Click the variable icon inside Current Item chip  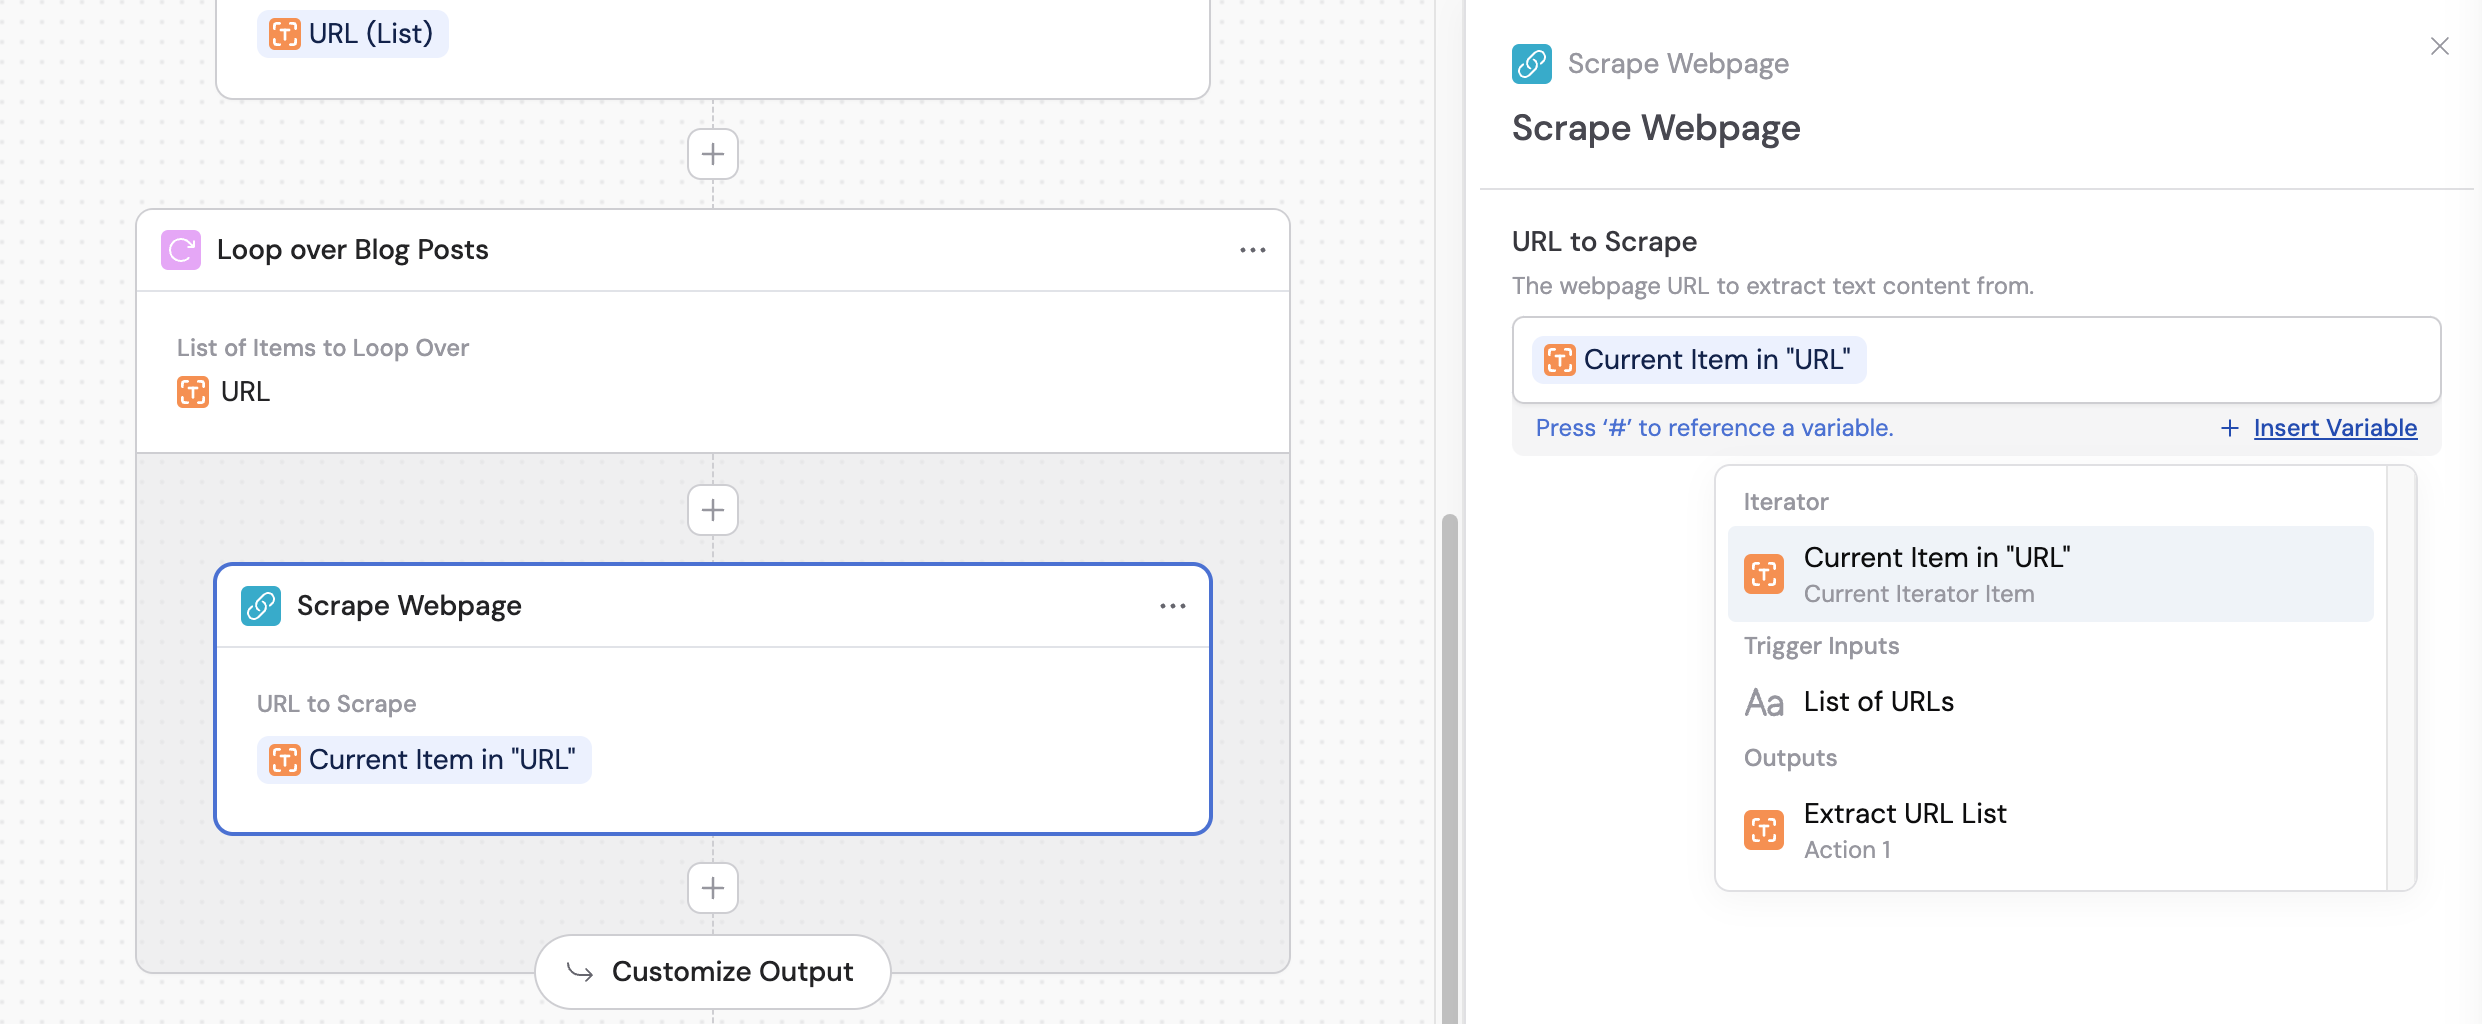1558,359
